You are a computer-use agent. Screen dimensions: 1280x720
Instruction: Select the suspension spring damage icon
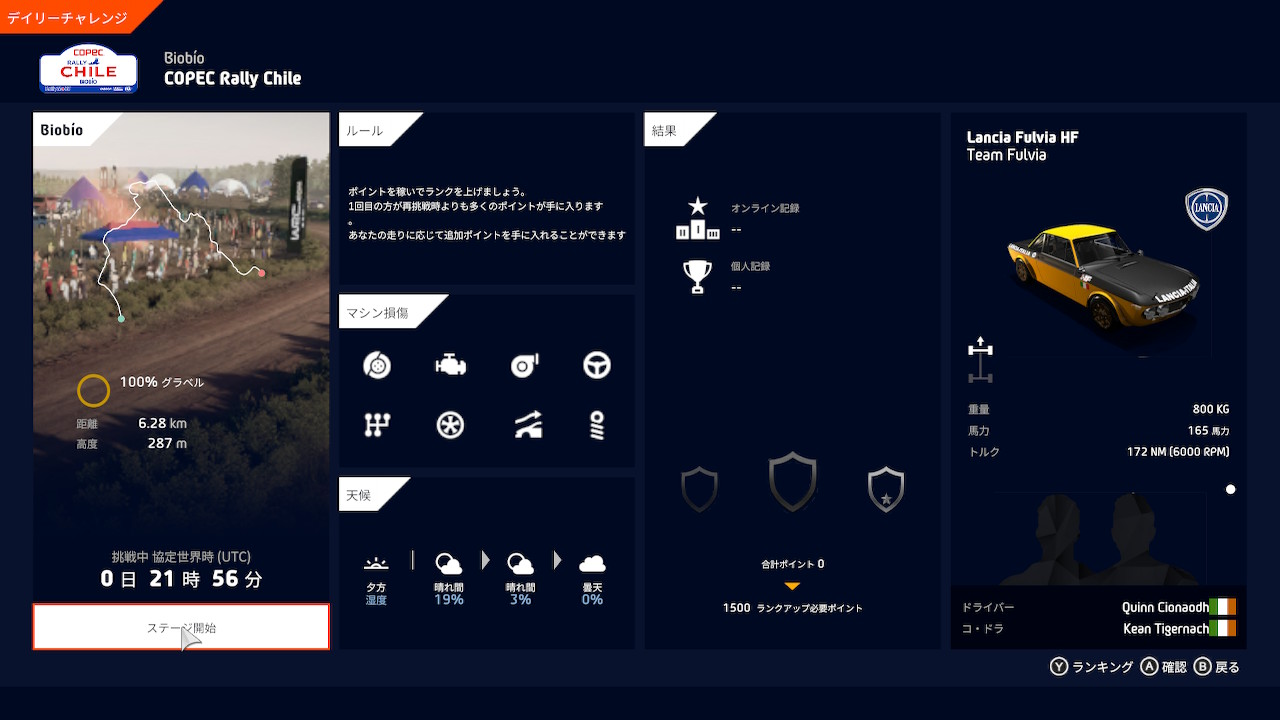tap(597, 425)
